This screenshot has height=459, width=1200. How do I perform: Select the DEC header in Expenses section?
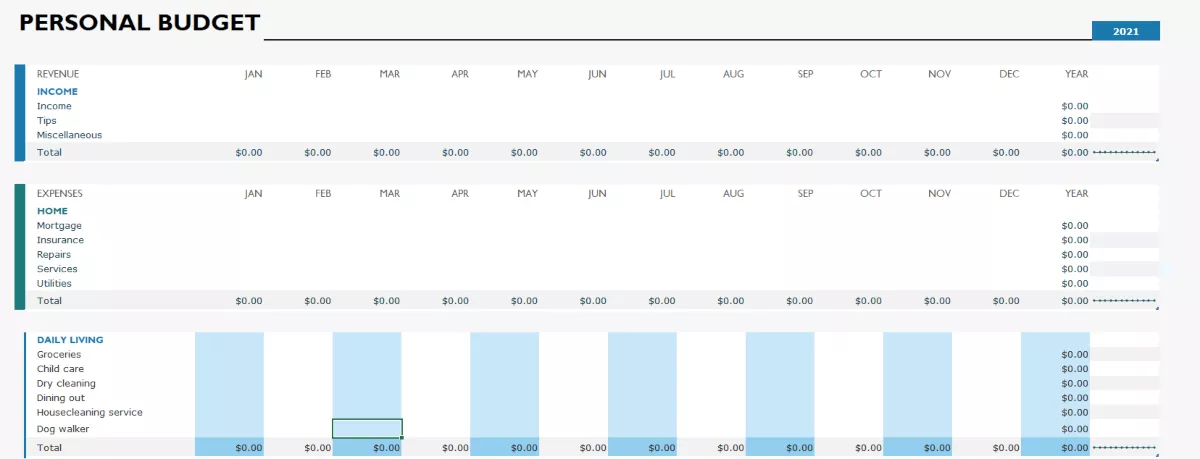coord(1009,194)
